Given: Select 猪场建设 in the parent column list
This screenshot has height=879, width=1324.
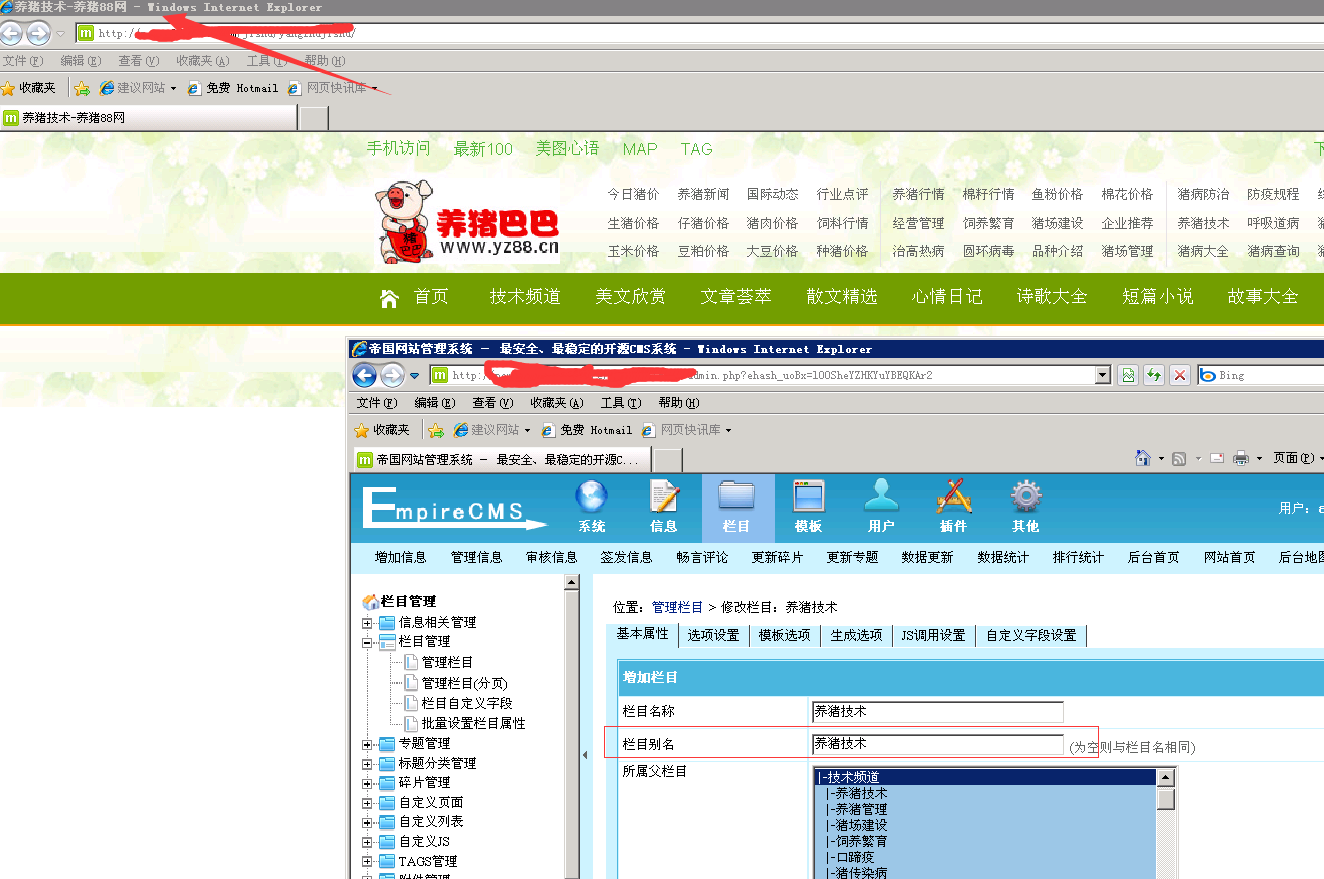Looking at the screenshot, I should click(x=861, y=825).
